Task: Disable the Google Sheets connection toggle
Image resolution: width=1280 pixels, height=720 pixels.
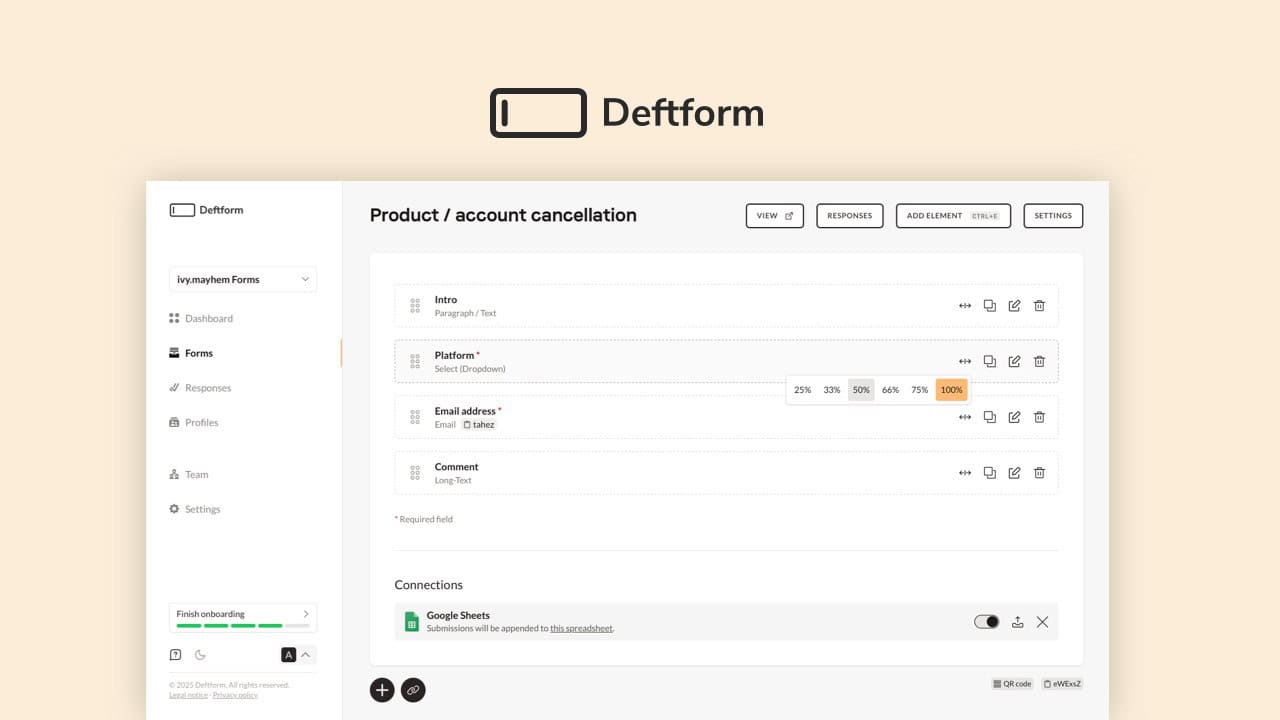Action: pyautogui.click(x=986, y=621)
